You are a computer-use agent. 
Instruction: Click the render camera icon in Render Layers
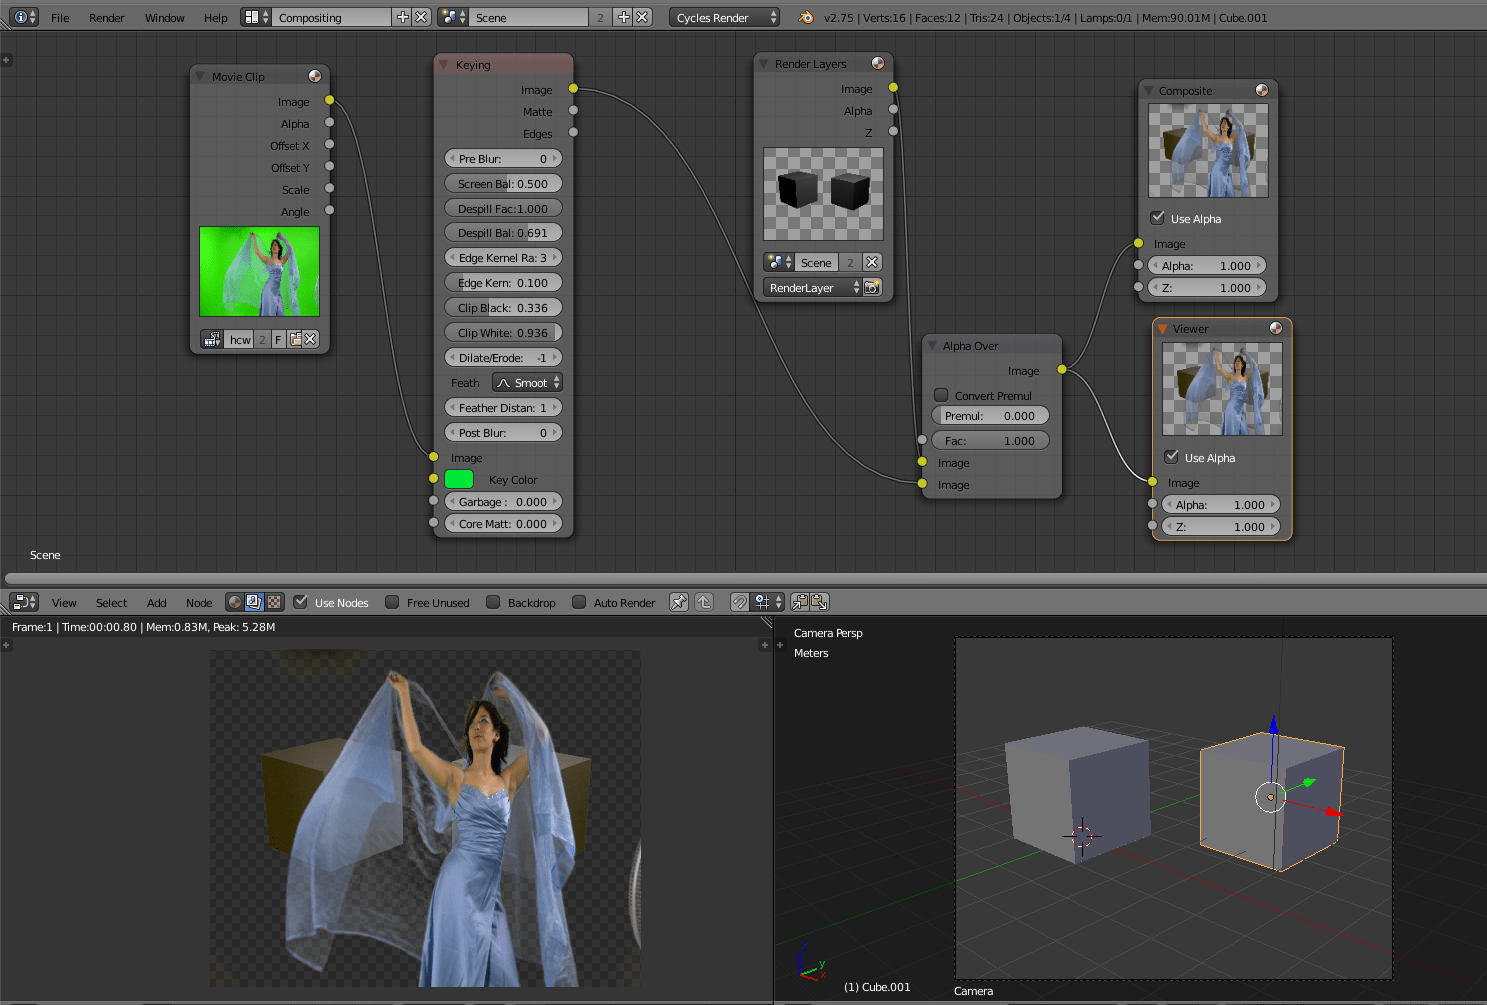(x=872, y=288)
